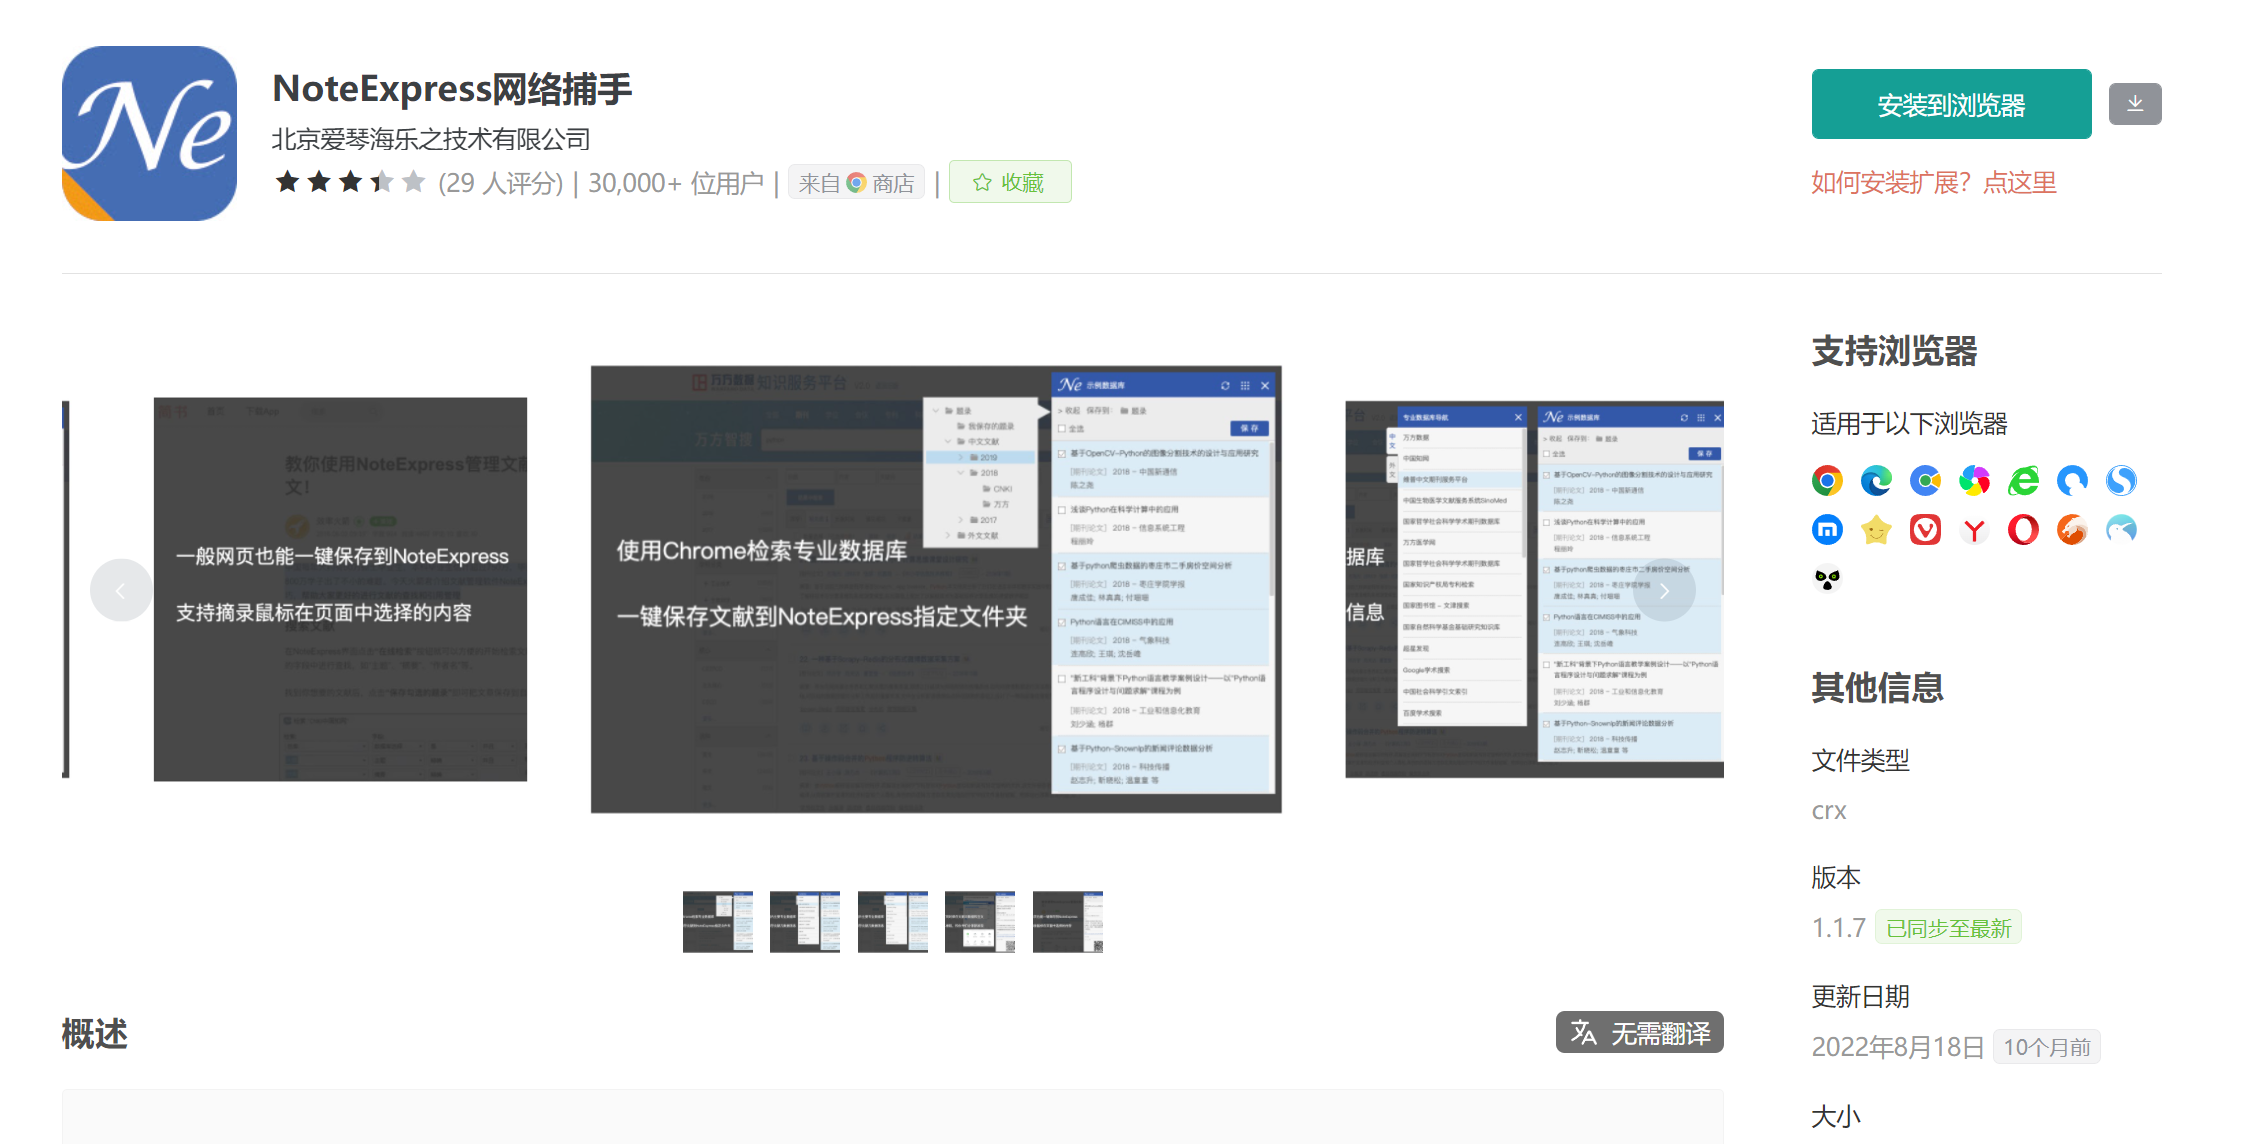Select the first screenshot thumbnail

(x=718, y=922)
